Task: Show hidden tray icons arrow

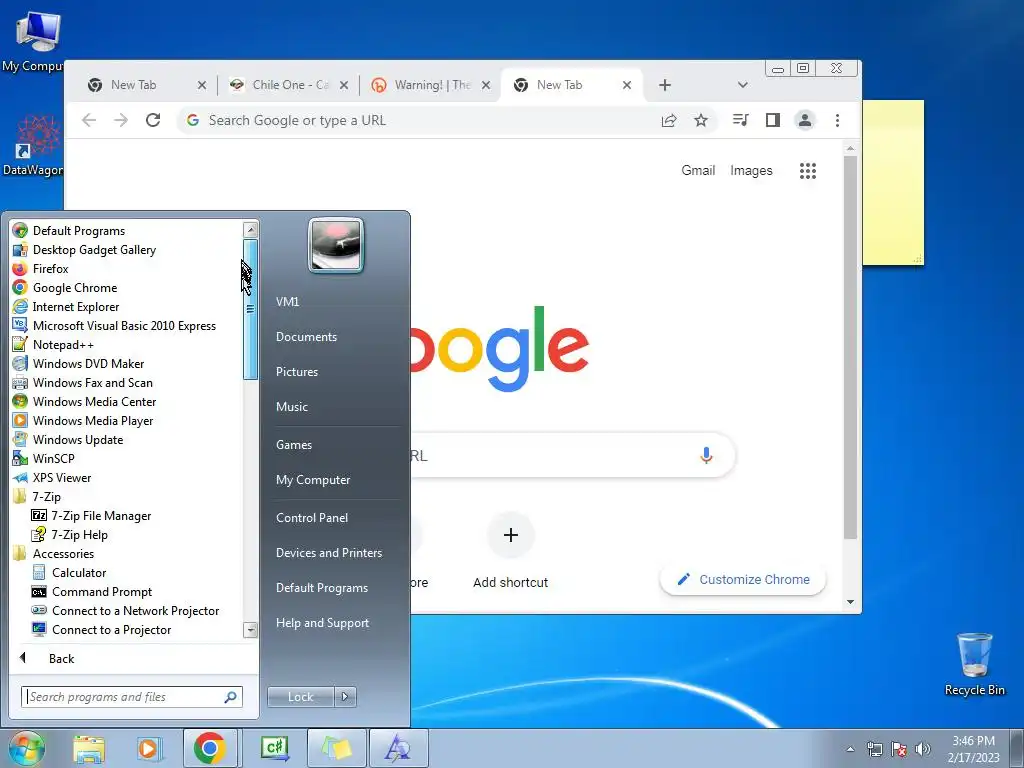Action: [x=850, y=749]
